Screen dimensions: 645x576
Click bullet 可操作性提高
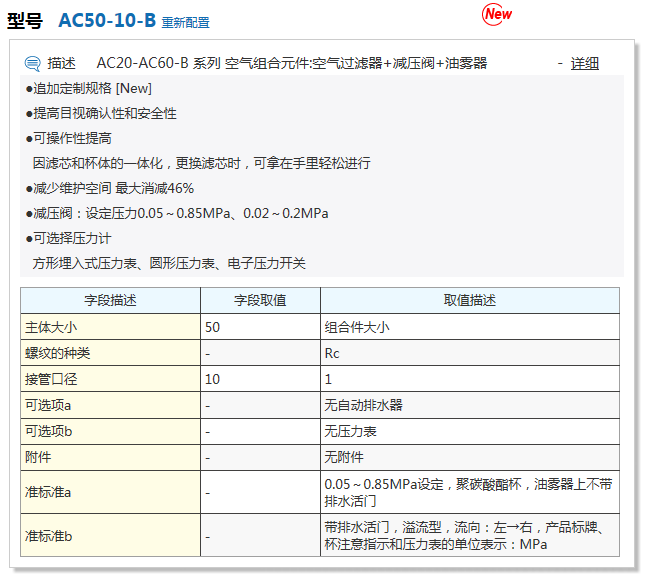(68, 139)
